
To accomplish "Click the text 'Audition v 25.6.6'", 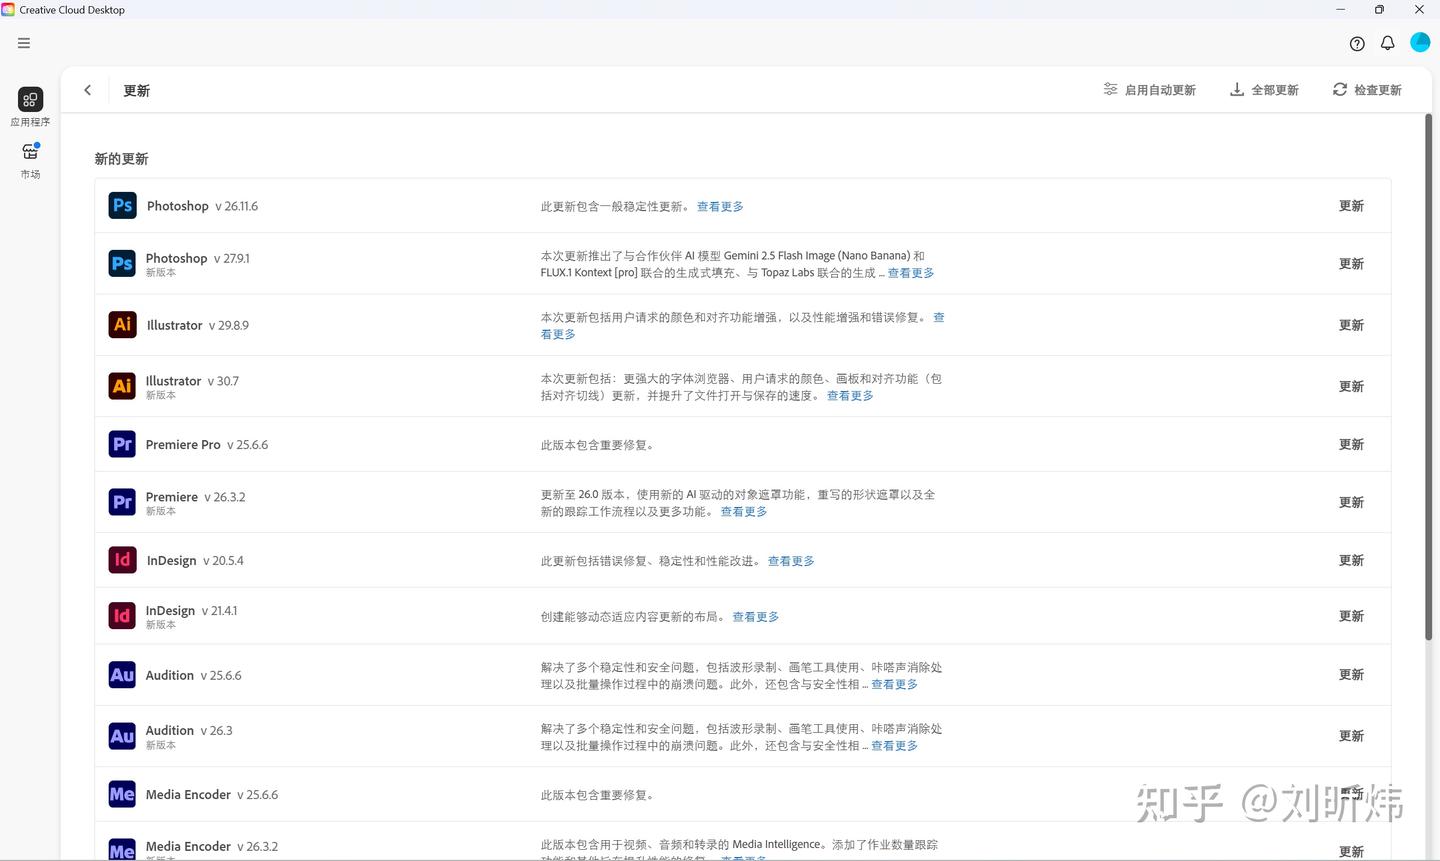I will (x=194, y=676).
